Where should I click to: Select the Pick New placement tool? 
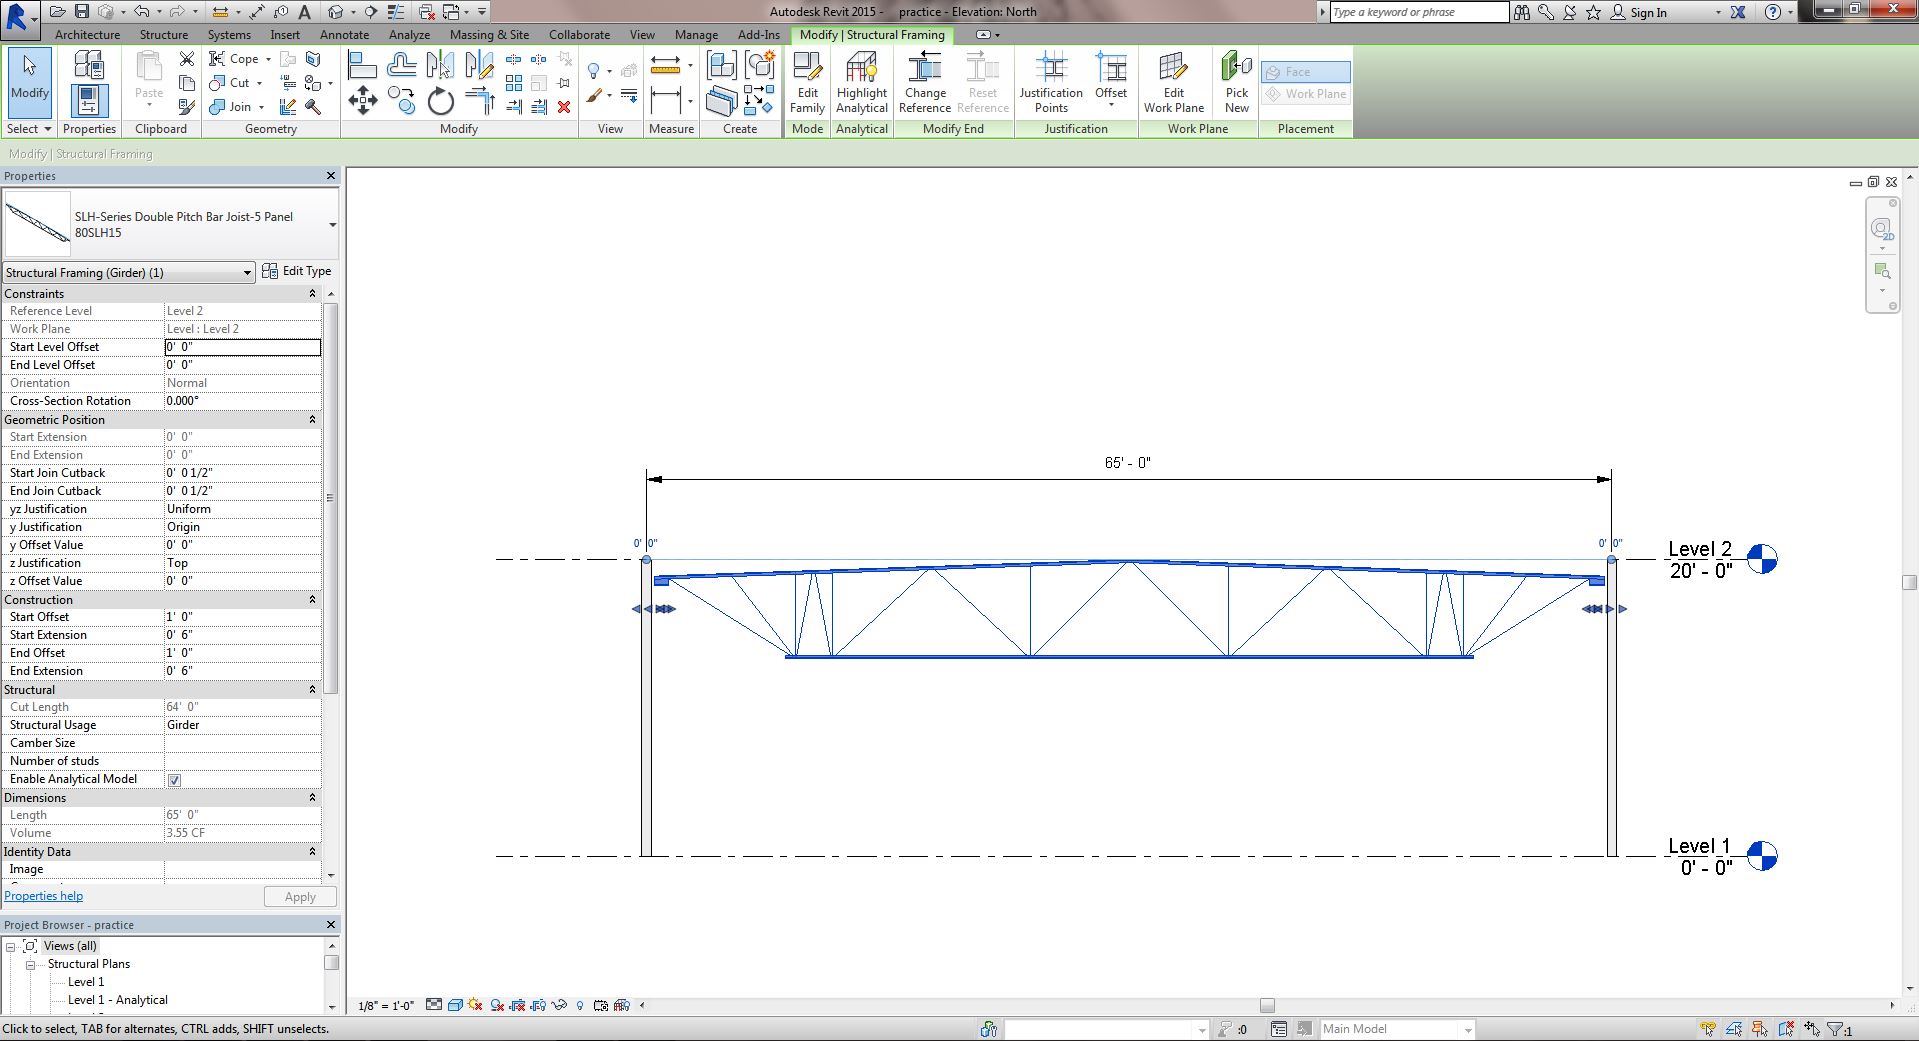(1236, 81)
